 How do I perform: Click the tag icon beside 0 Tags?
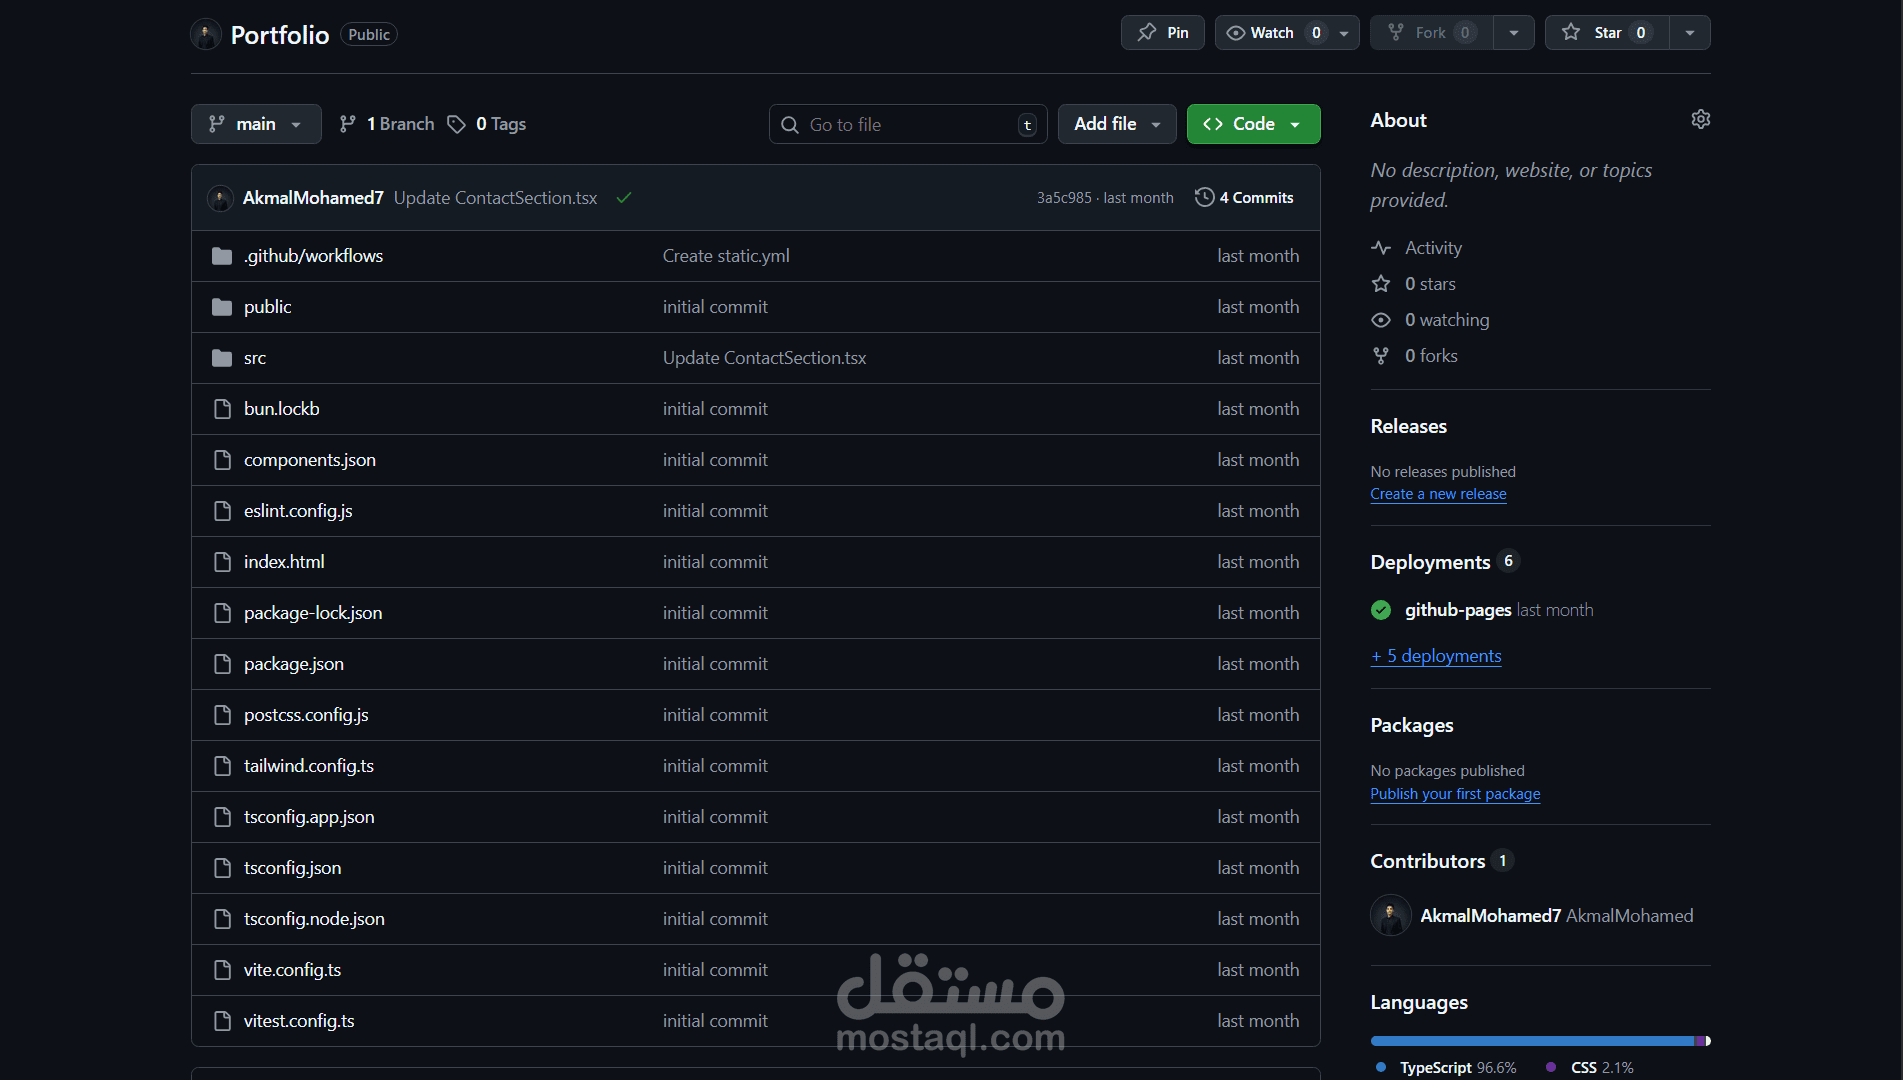tap(456, 124)
